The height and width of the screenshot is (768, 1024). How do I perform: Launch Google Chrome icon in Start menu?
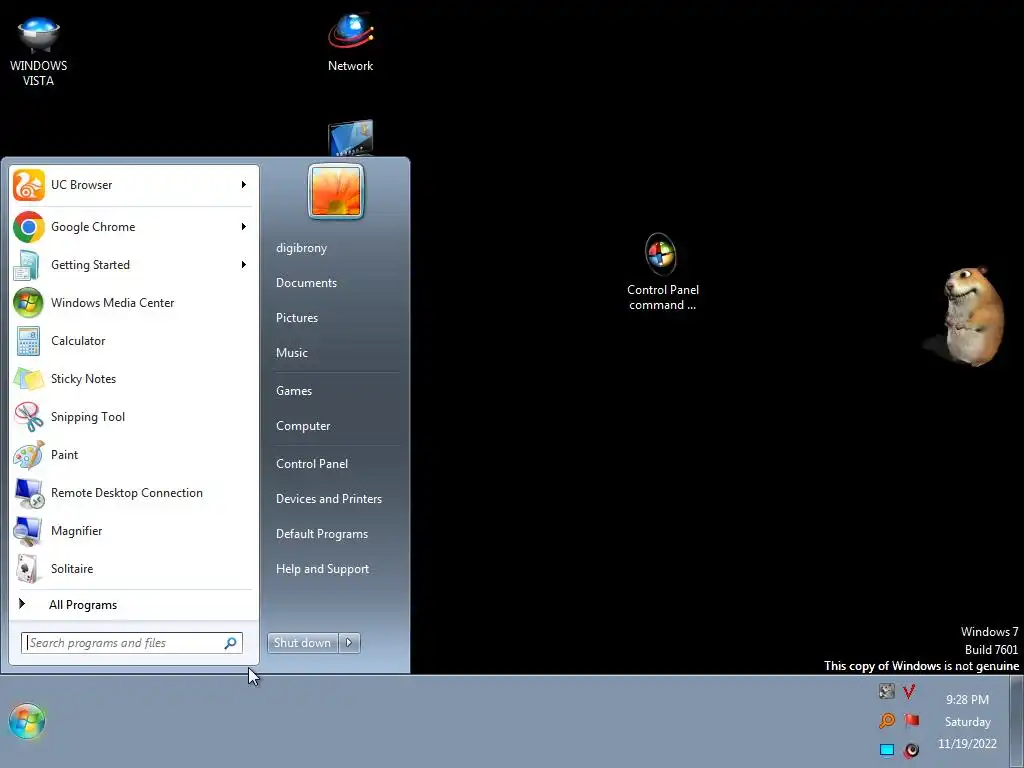[x=29, y=227]
